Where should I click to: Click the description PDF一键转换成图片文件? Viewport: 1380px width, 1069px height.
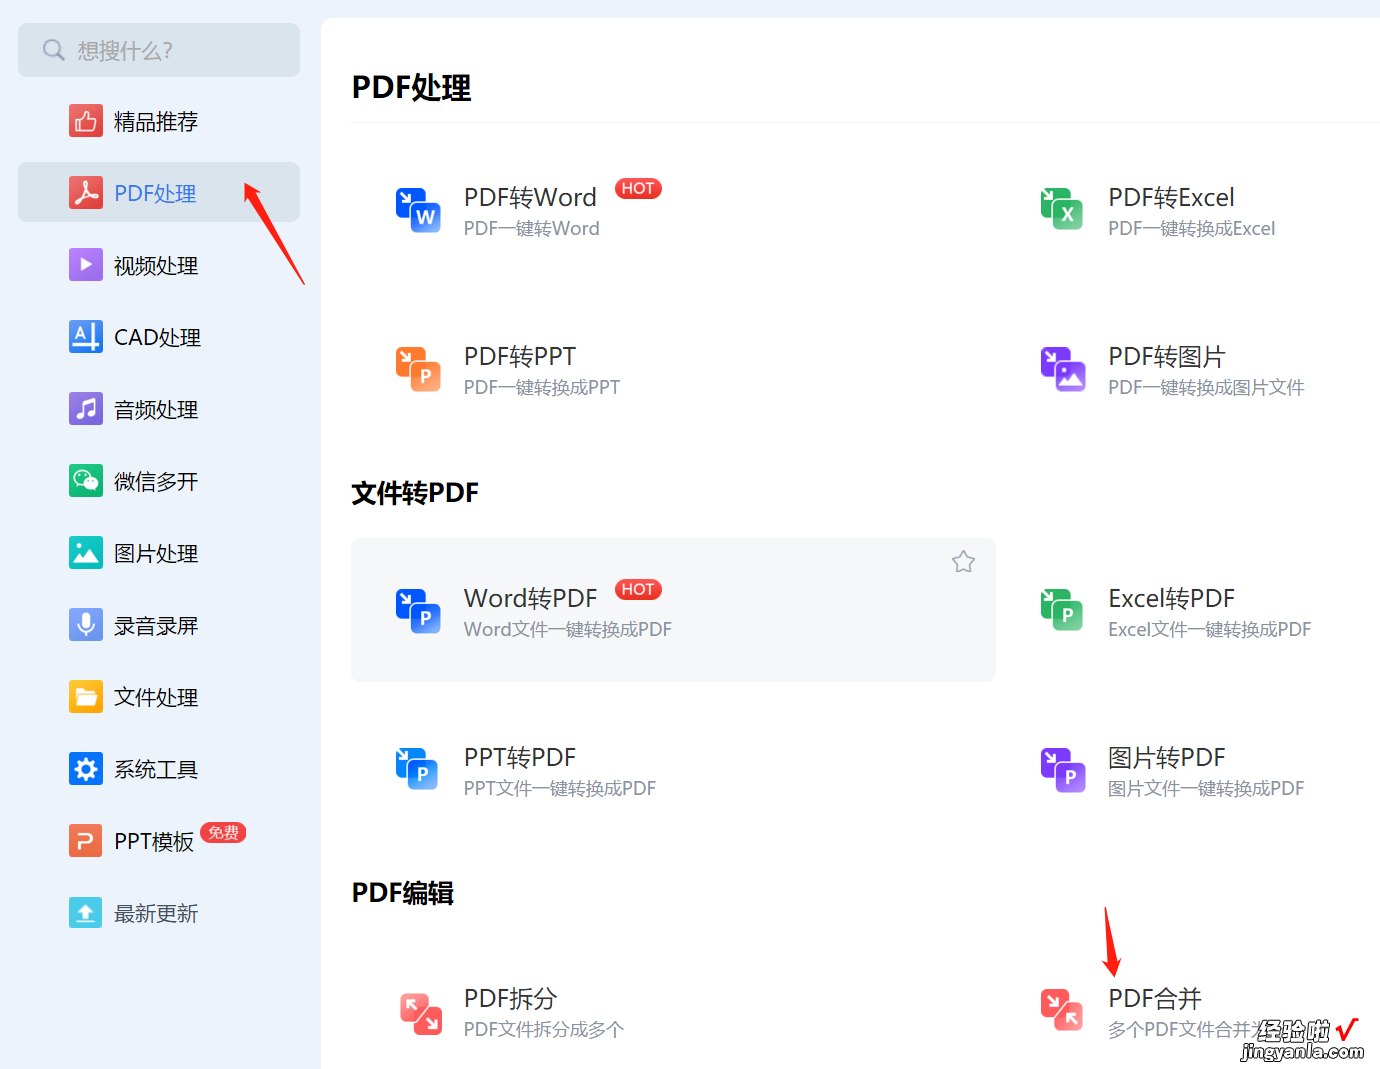coord(1206,387)
